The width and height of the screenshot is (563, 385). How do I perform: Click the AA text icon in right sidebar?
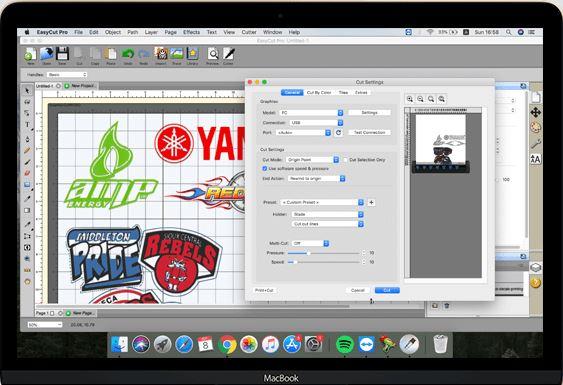coord(535,159)
